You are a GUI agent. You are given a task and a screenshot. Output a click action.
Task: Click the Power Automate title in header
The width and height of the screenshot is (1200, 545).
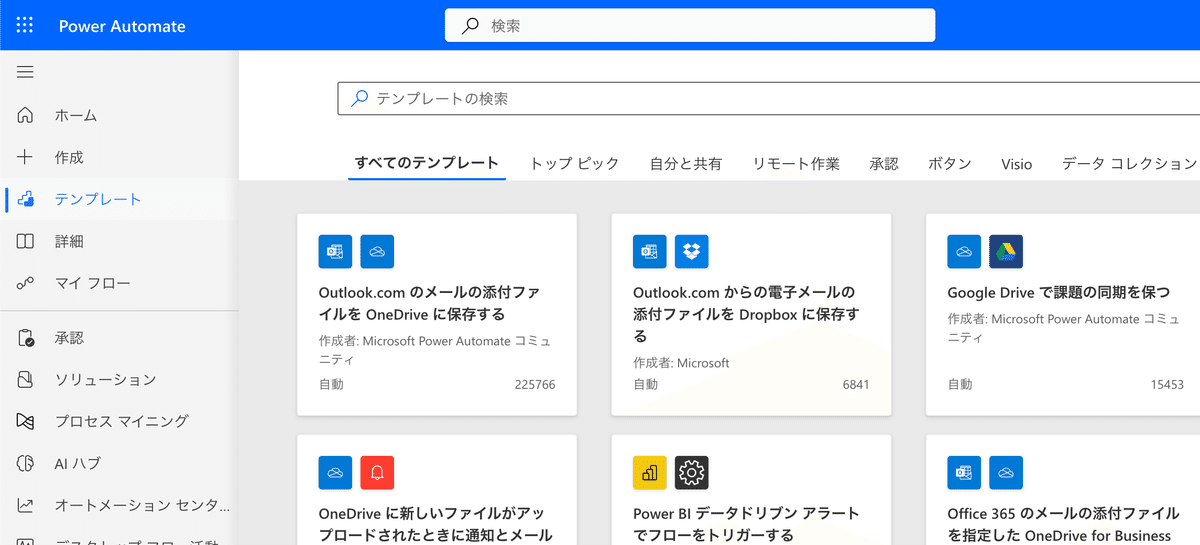click(122, 26)
